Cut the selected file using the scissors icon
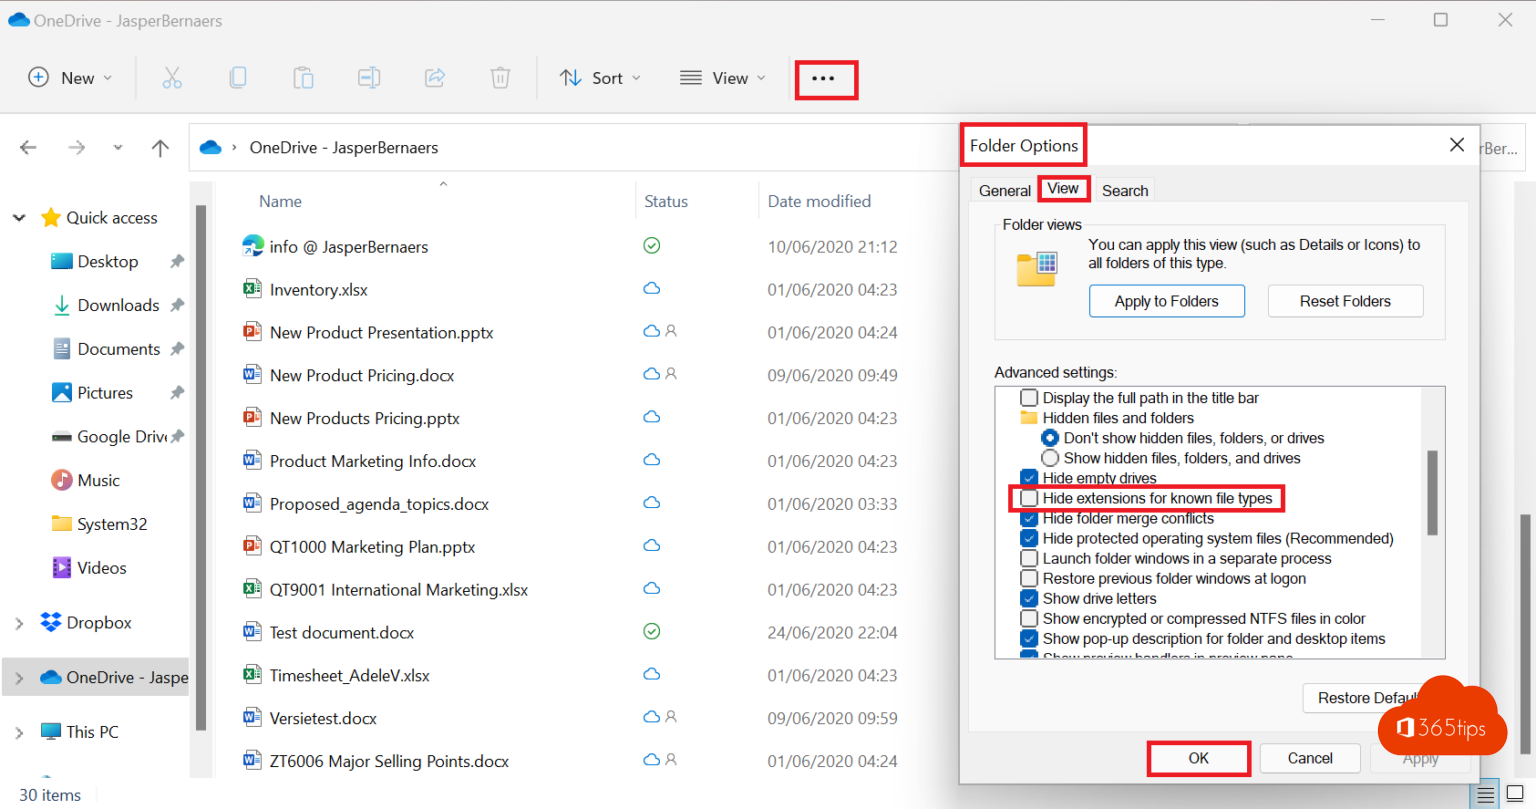 click(x=172, y=77)
